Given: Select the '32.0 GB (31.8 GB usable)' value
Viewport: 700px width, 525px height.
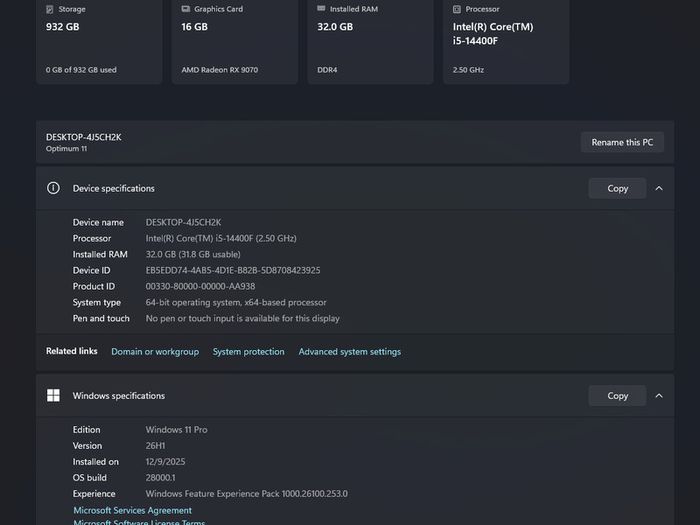Looking at the screenshot, I should 193,254.
